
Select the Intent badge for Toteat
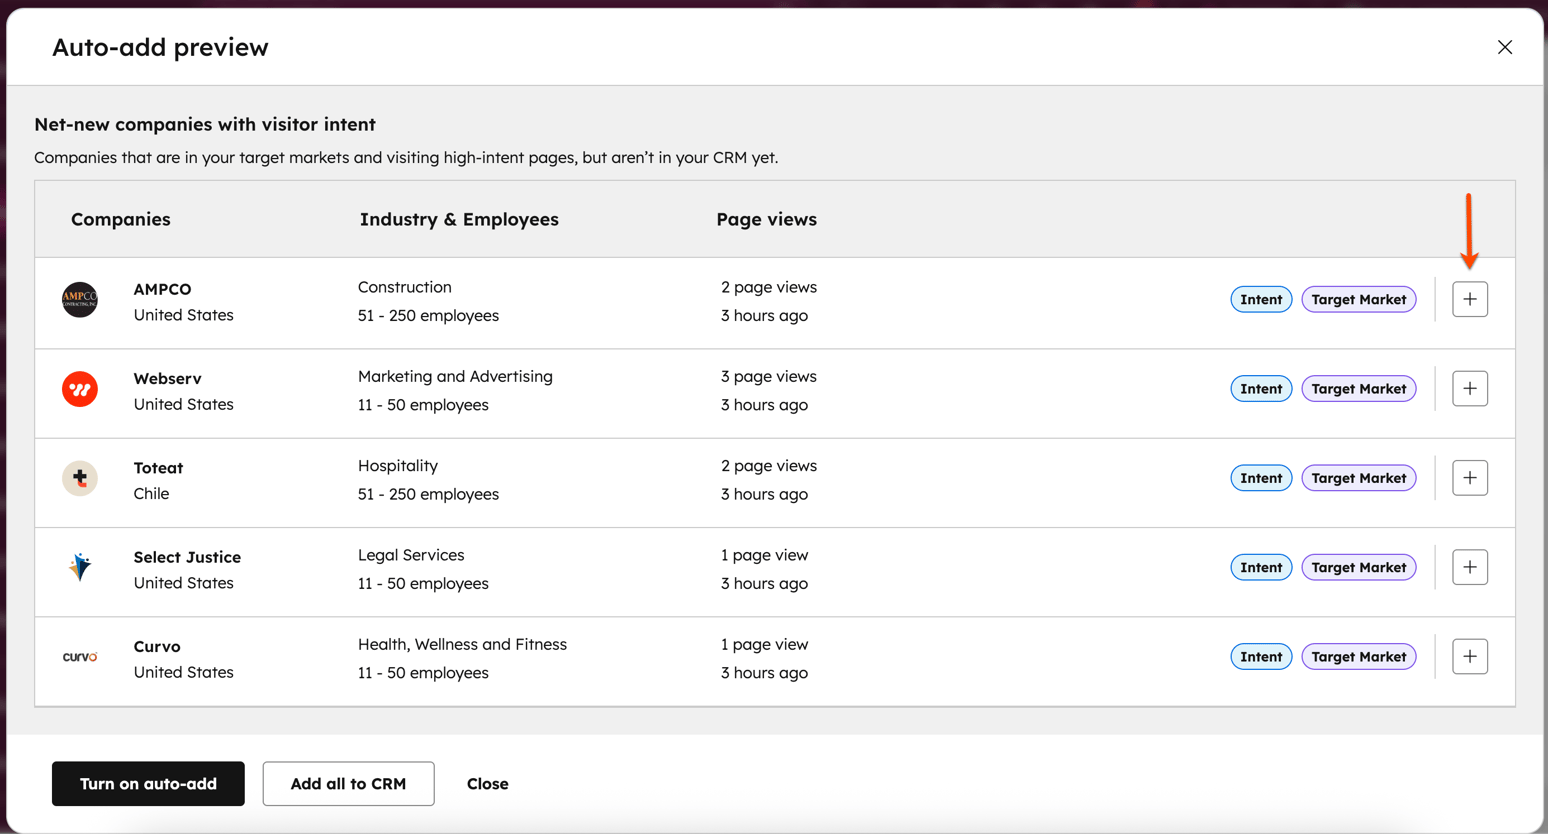(1260, 478)
